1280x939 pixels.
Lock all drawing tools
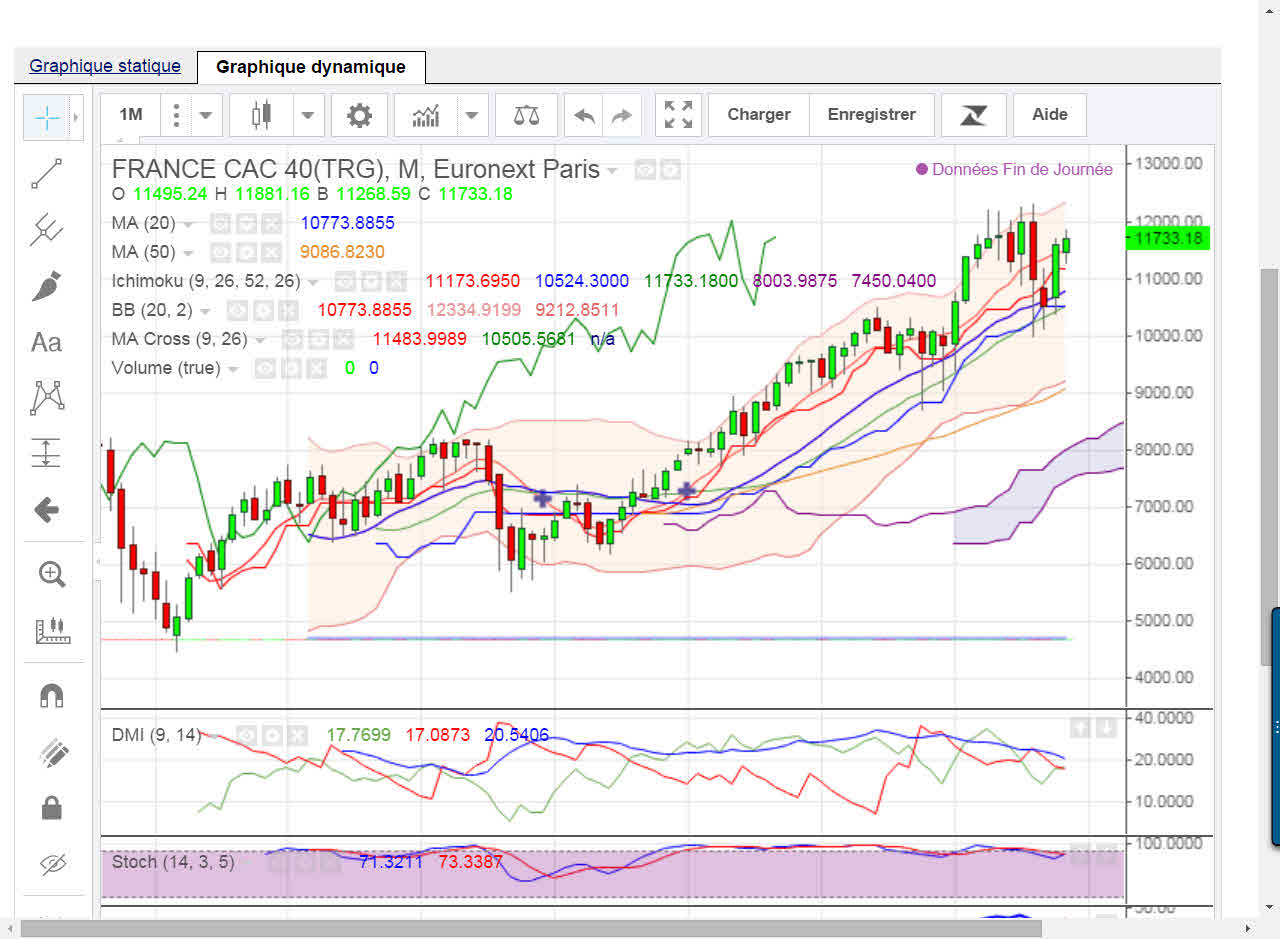[51, 807]
